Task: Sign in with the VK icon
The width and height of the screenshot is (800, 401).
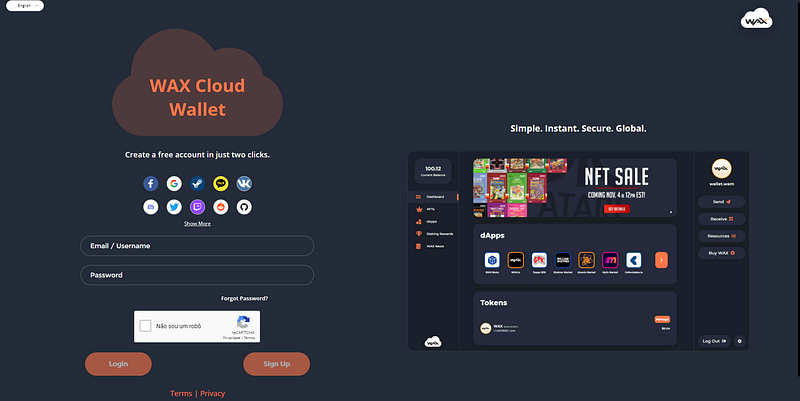Action: [244, 183]
